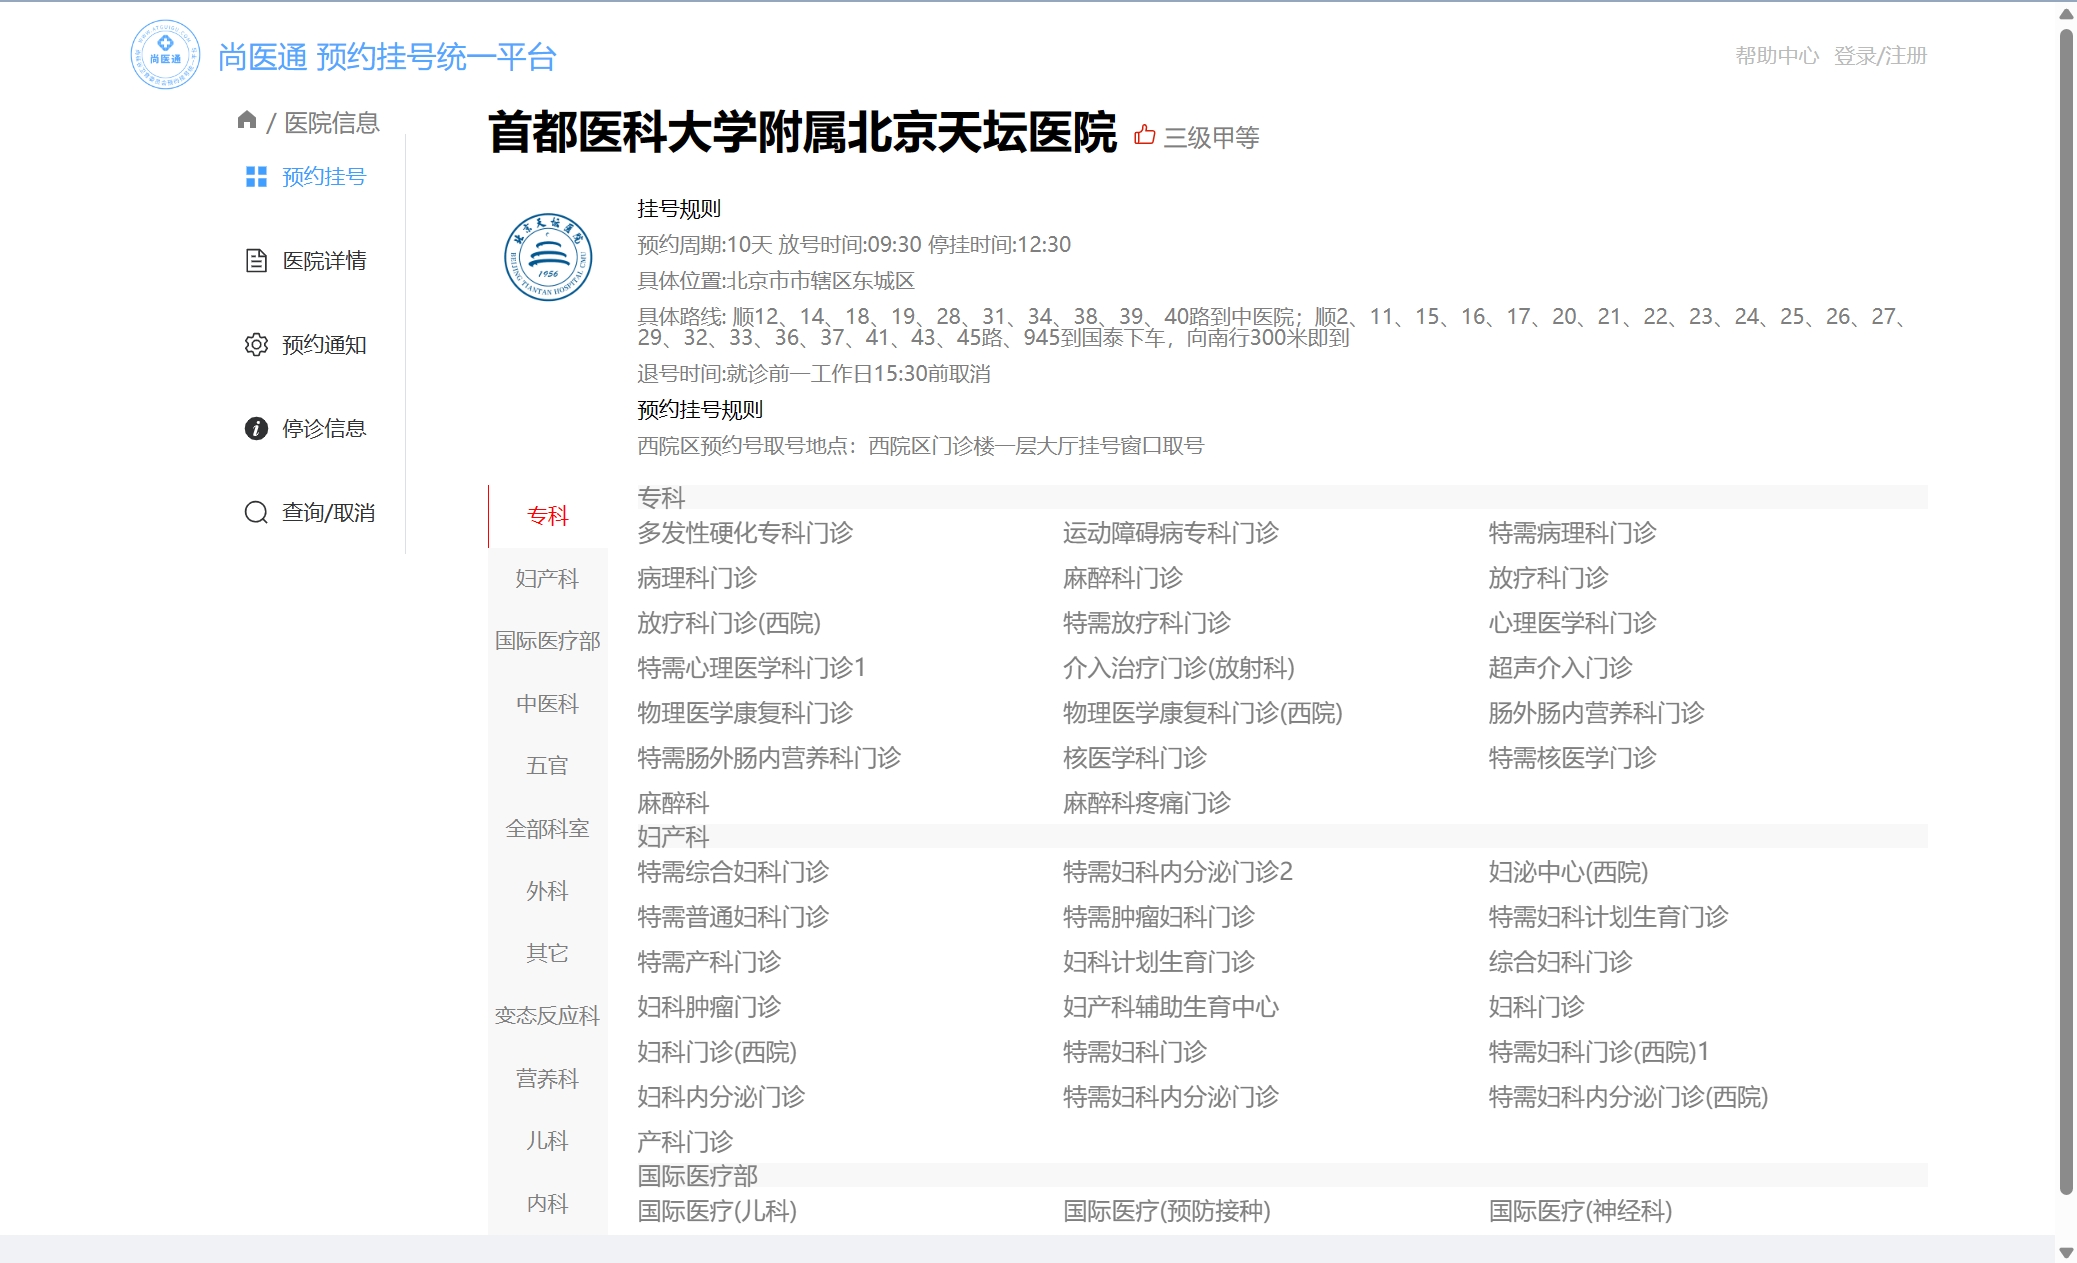2077x1263 pixels.
Task: Click the 尚医通 site logo
Action: point(165,55)
